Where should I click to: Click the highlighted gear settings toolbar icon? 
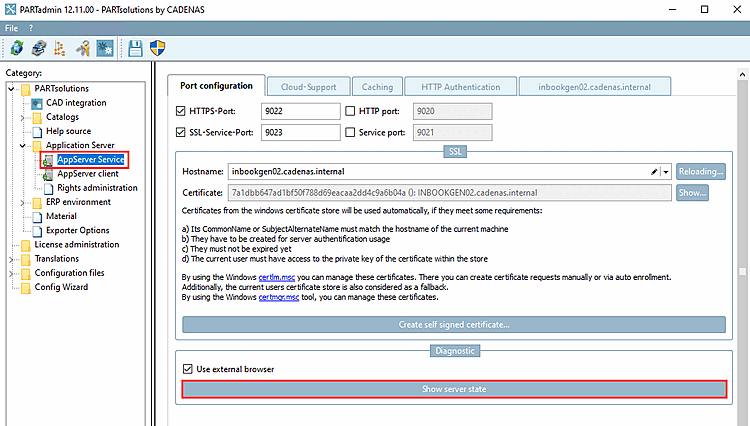pos(105,48)
